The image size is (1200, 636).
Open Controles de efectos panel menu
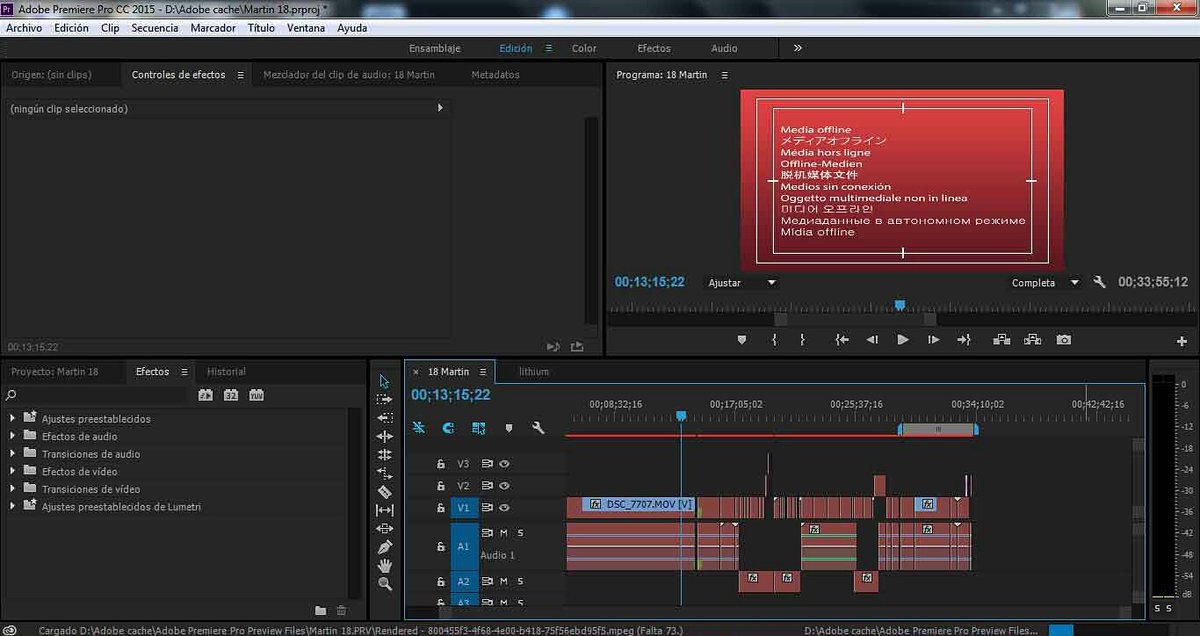240,75
